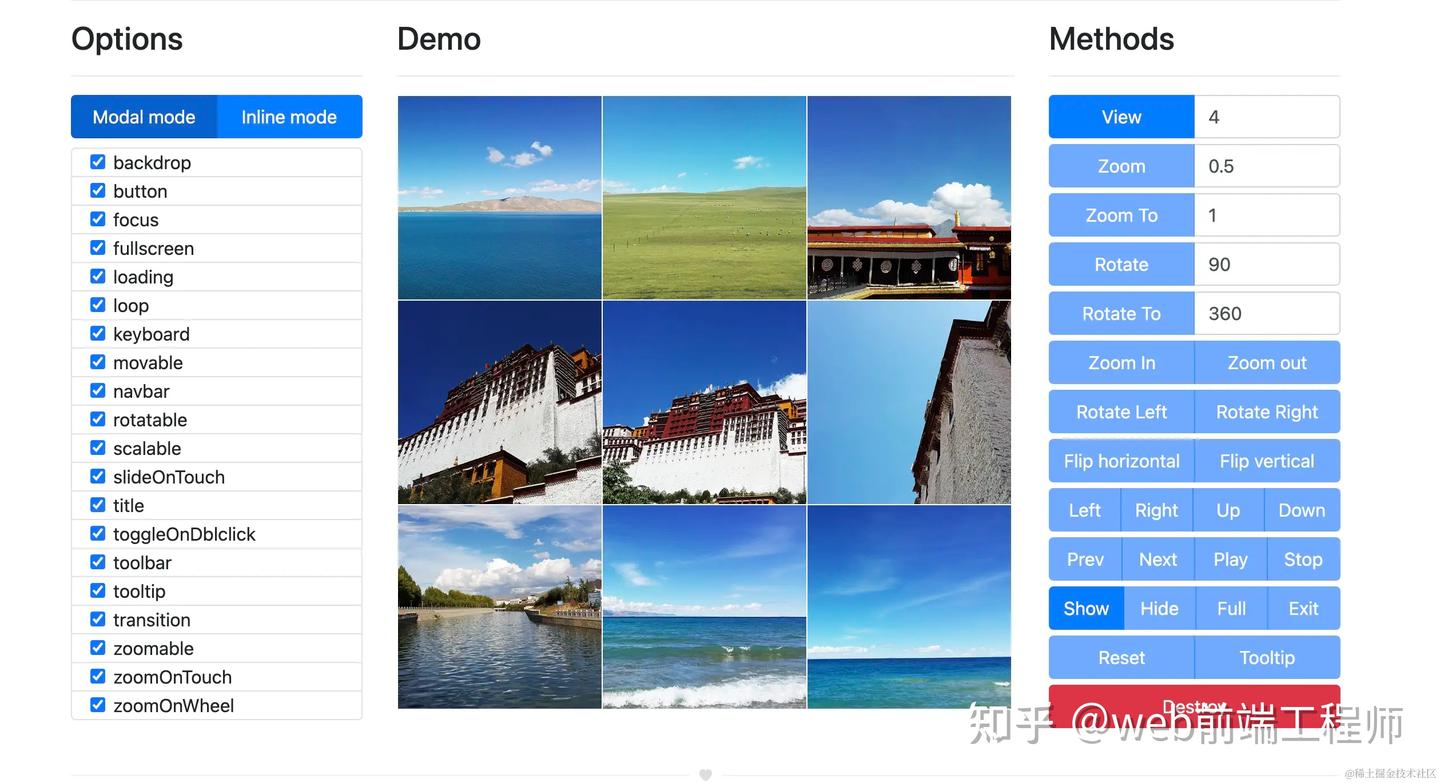The width and height of the screenshot is (1440, 783).
Task: Uncheck the backdrop checkbox
Action: click(98, 162)
